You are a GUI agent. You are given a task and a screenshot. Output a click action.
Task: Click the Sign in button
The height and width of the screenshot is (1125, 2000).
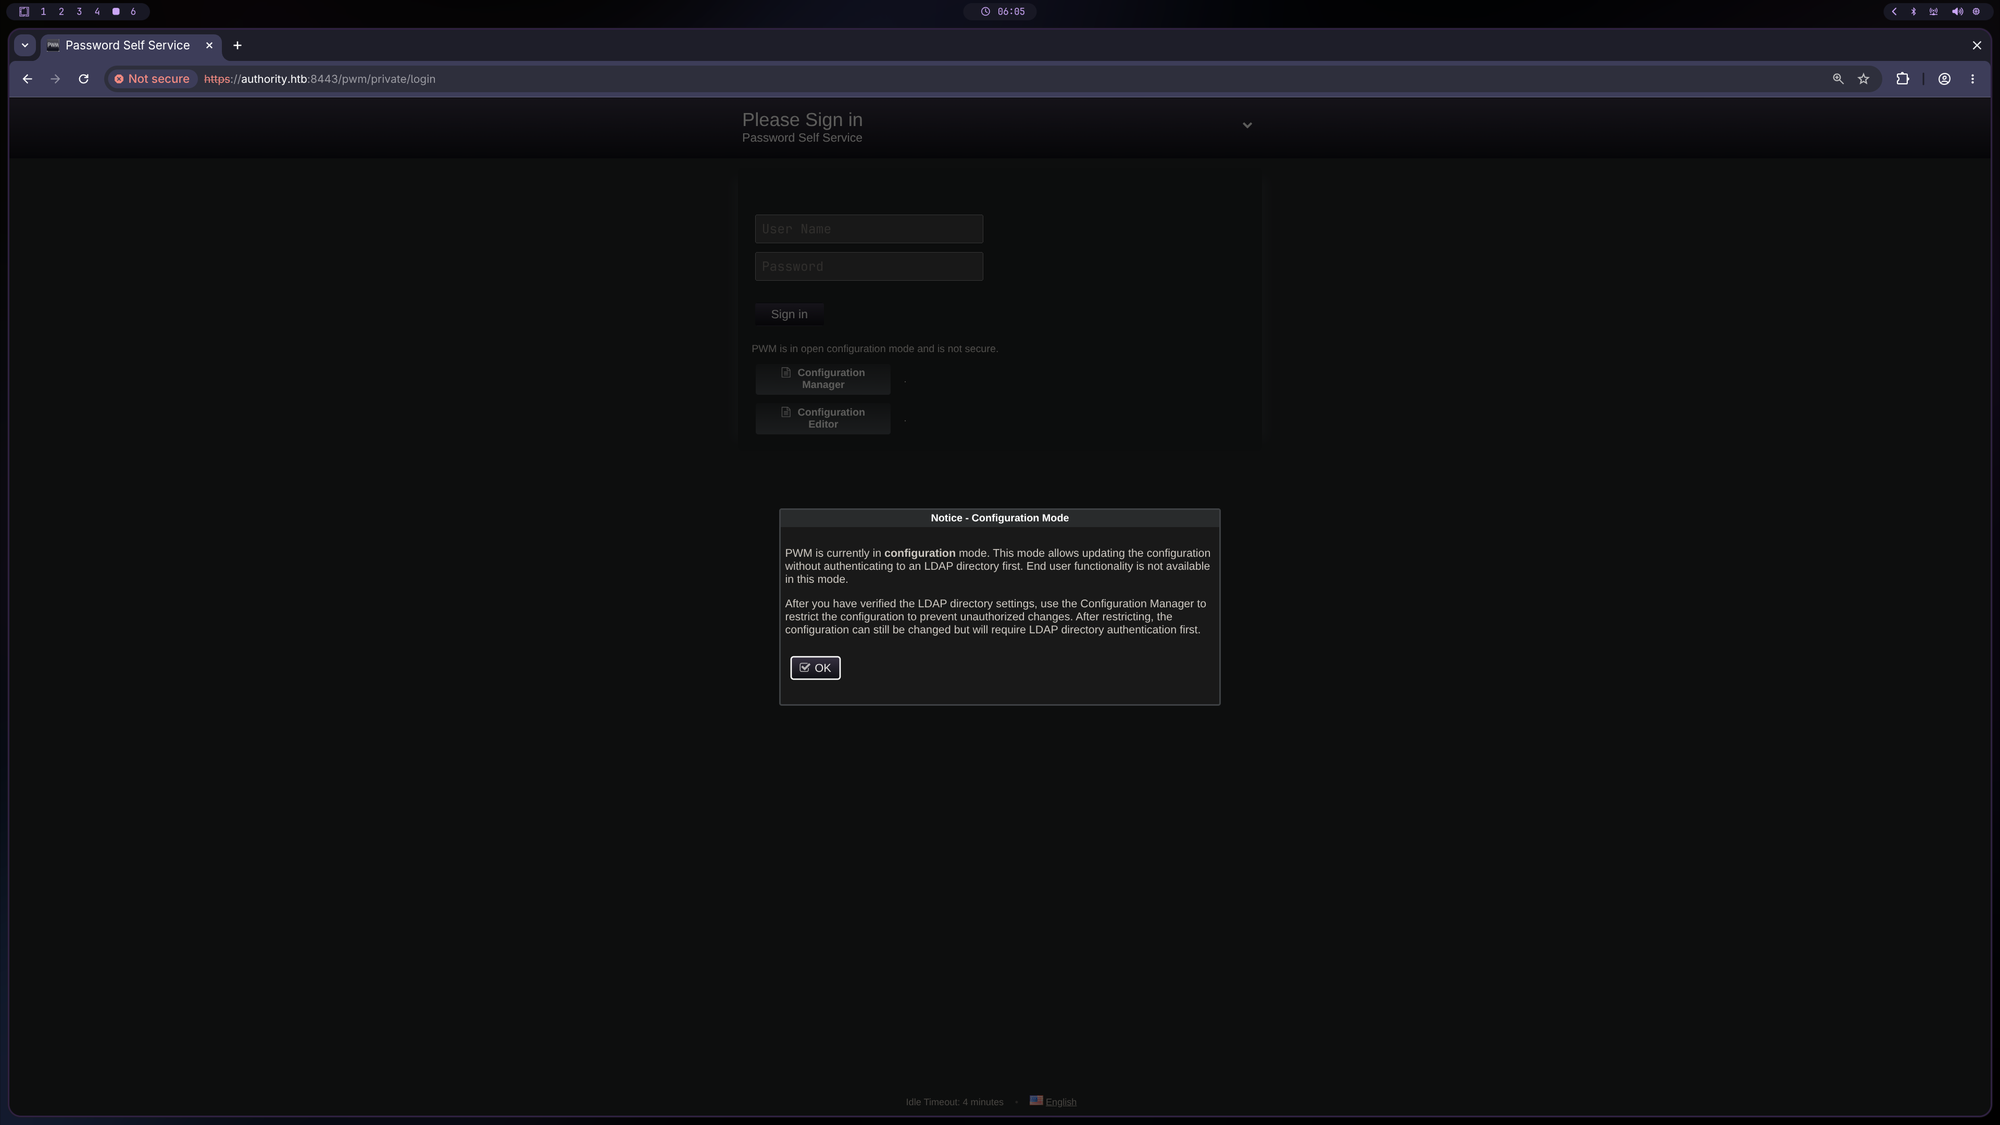pyautogui.click(x=789, y=314)
